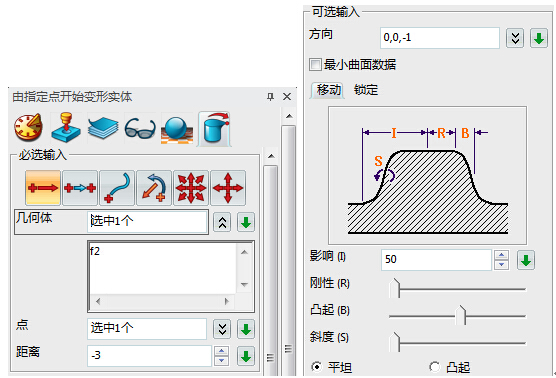Collapse the 几何体 list chevron button
Viewport: 556px width, 378px height.
(x=222, y=222)
